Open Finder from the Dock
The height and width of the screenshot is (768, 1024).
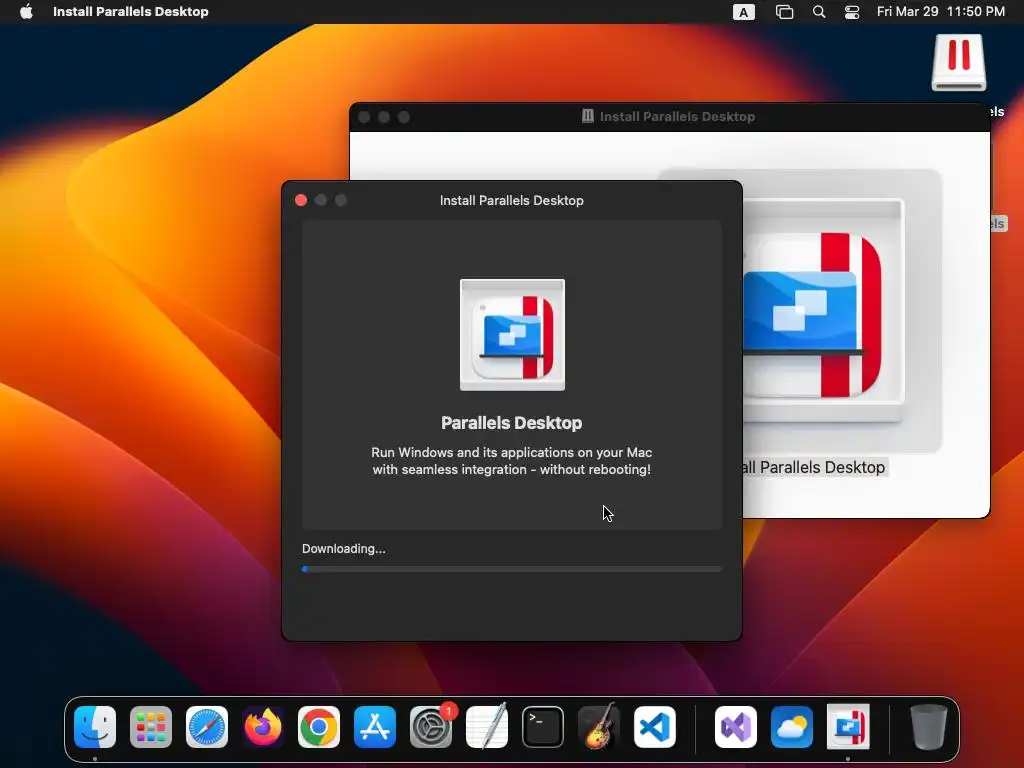click(95, 727)
